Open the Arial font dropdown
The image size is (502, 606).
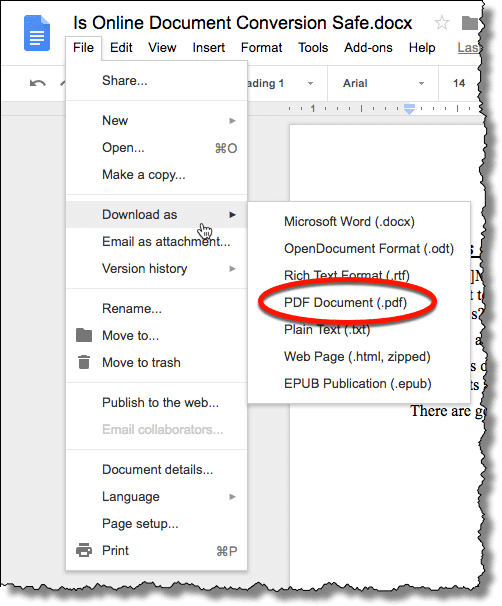click(383, 83)
